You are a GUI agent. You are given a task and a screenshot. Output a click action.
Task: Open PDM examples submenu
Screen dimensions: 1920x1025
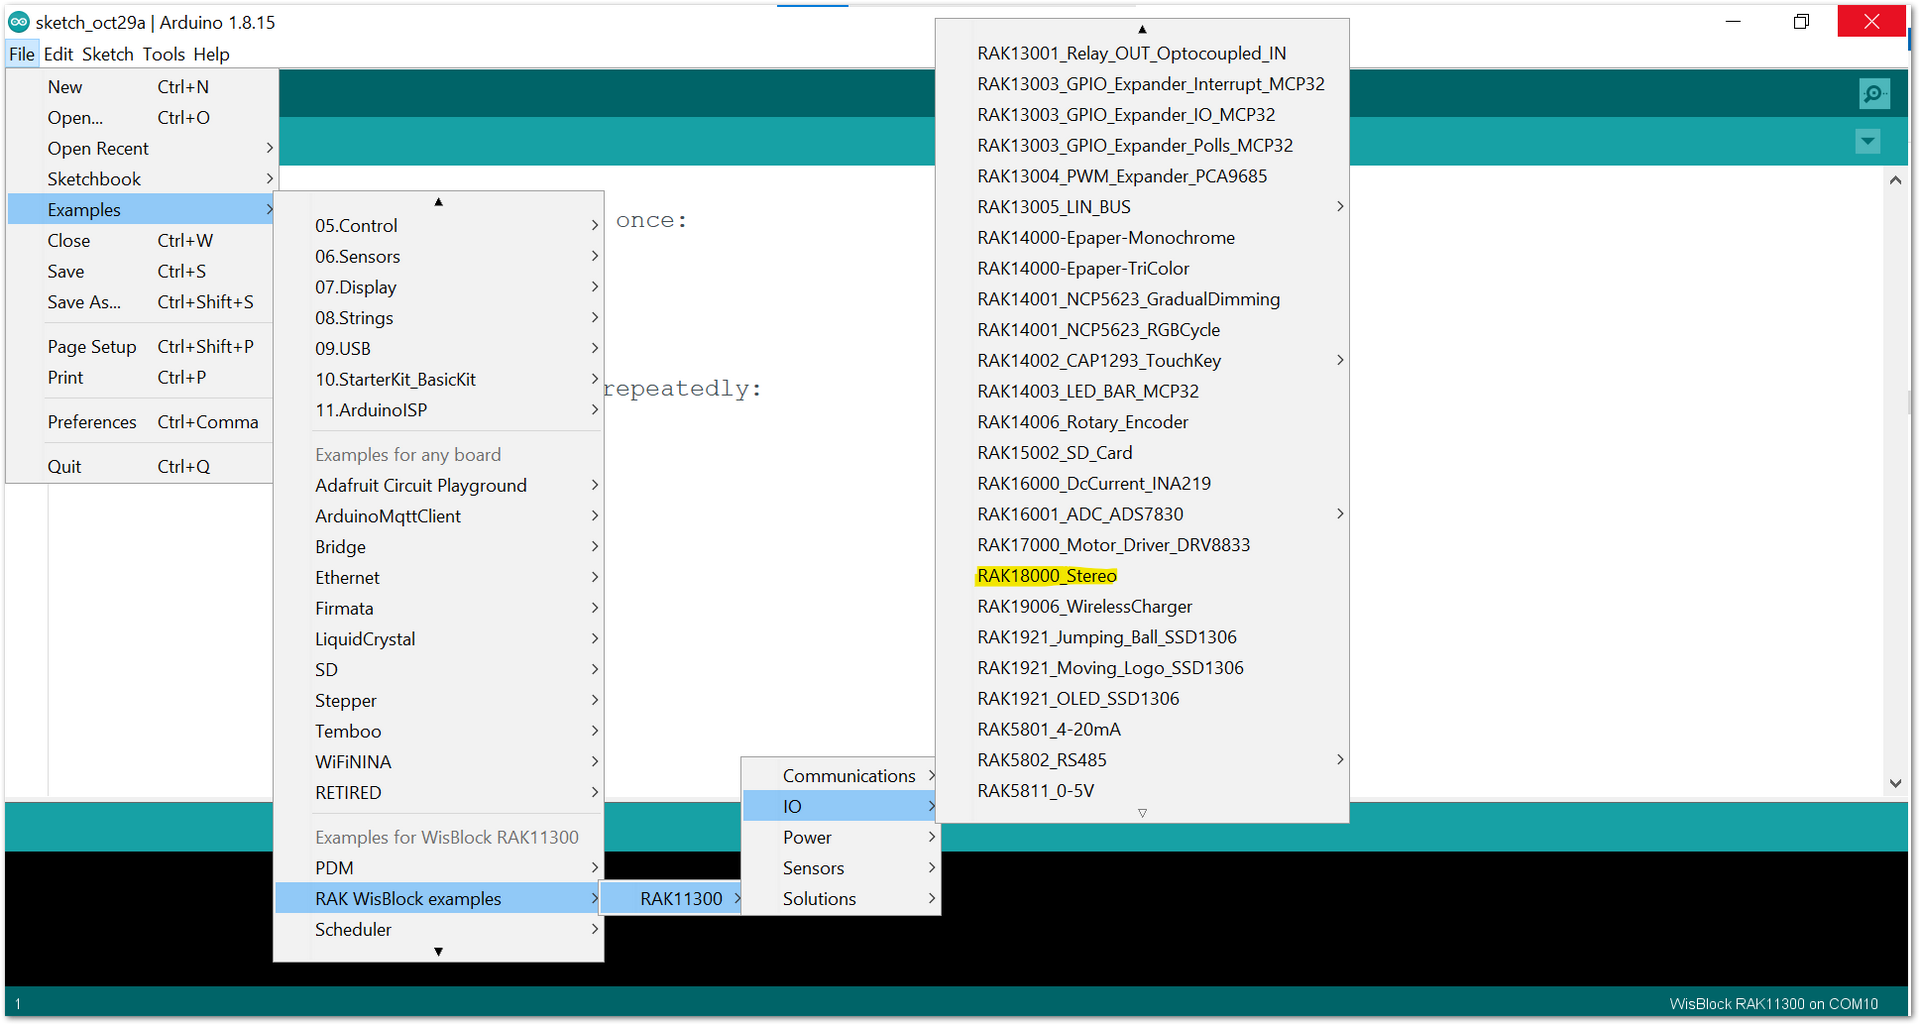coord(439,868)
